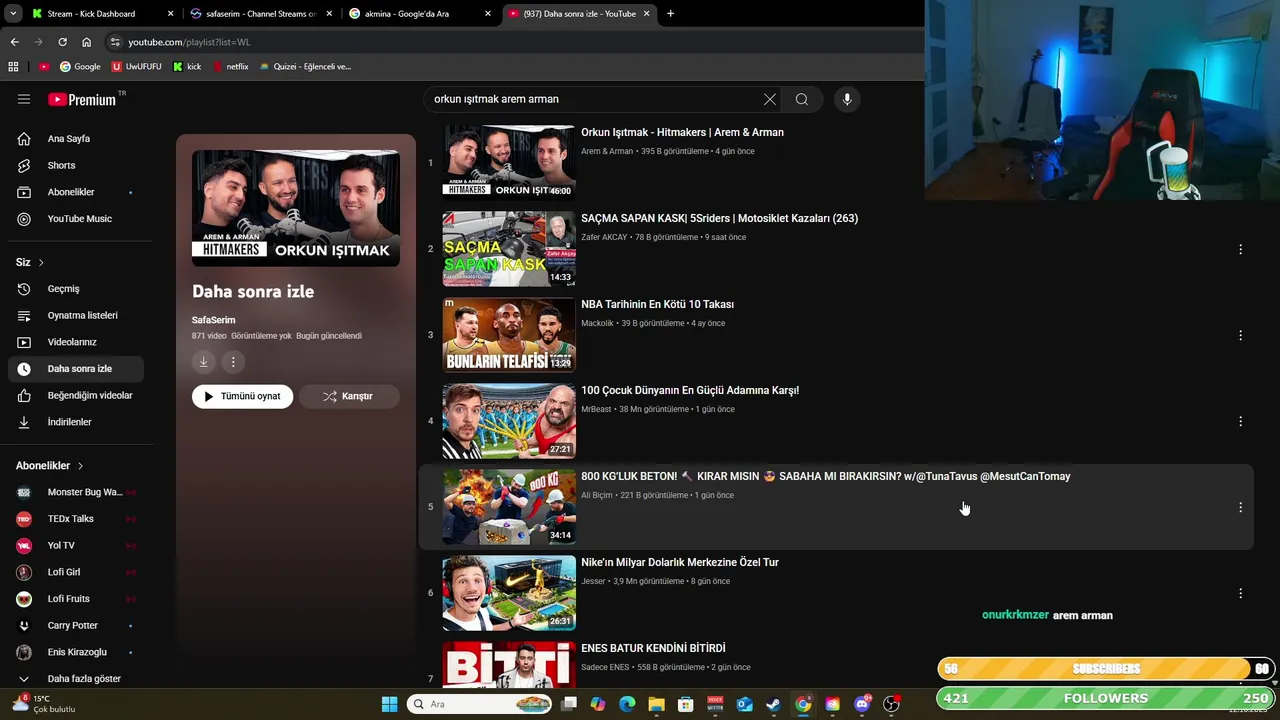Click Tümünü oynat button
1280x720 pixels.
tap(243, 396)
